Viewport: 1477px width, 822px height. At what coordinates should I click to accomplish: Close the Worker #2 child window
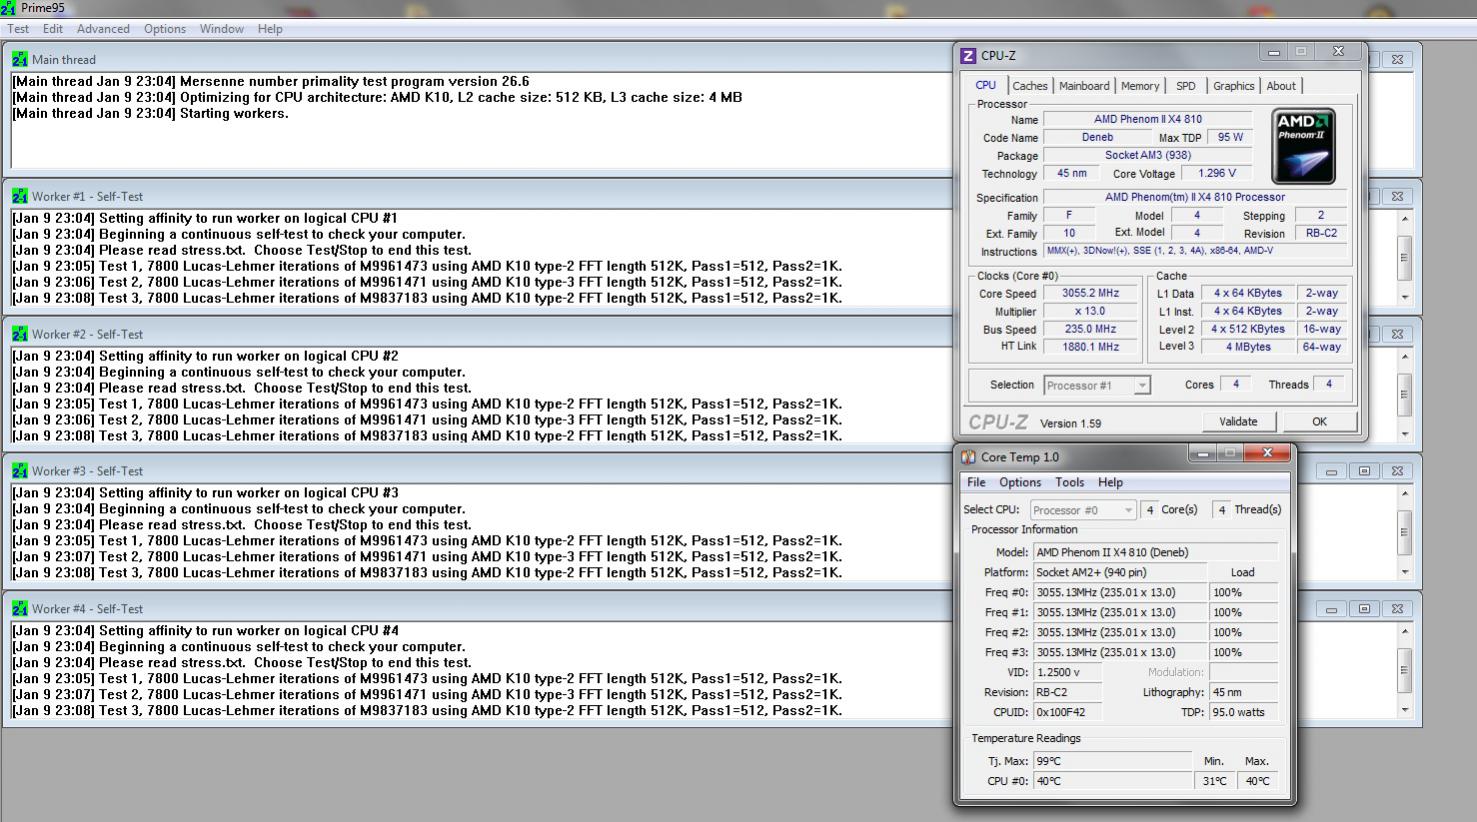(x=1397, y=334)
